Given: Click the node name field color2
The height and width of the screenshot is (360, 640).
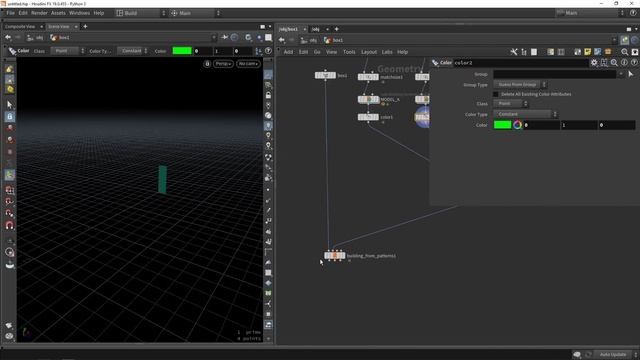Looking at the screenshot, I should pyautogui.click(x=520, y=63).
